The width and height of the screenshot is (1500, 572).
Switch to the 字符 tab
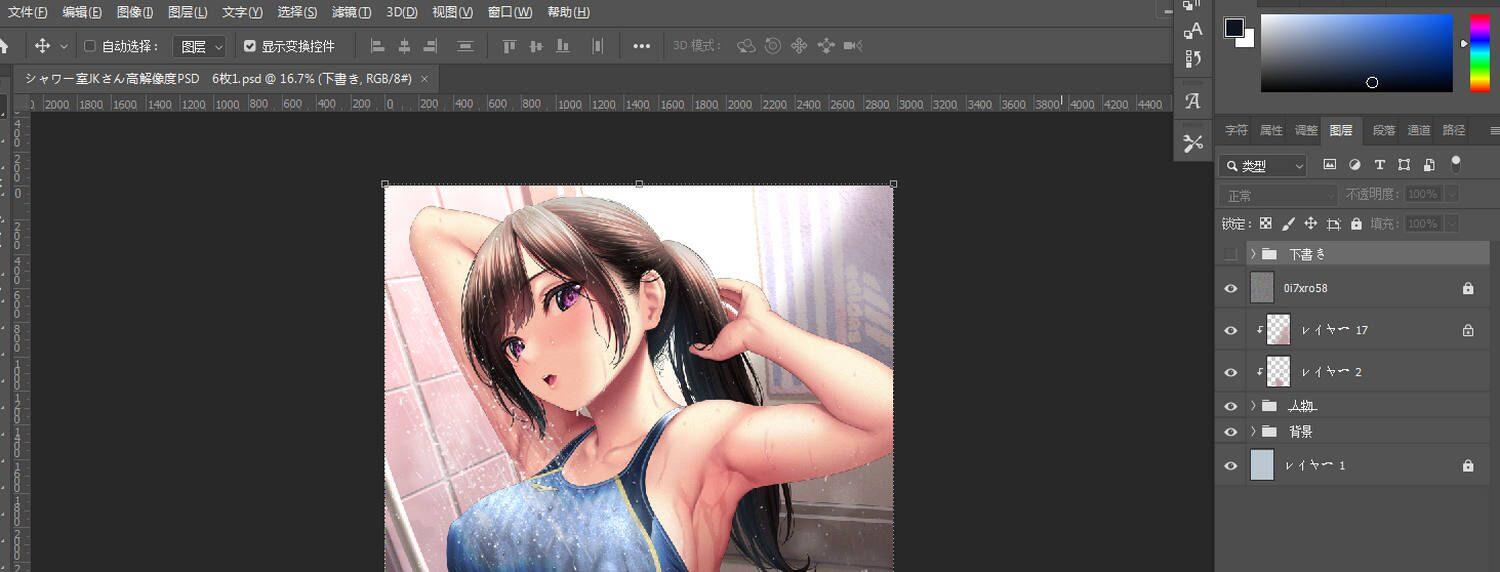point(1237,130)
